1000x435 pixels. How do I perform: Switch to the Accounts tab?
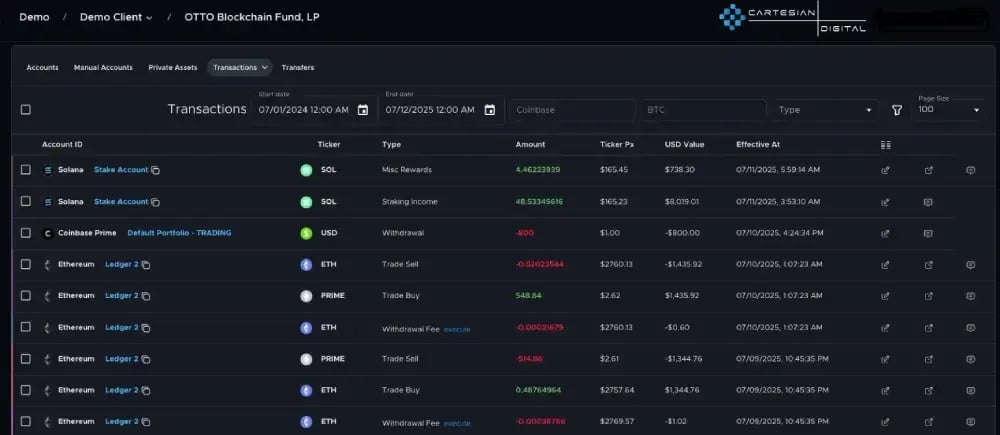42,68
